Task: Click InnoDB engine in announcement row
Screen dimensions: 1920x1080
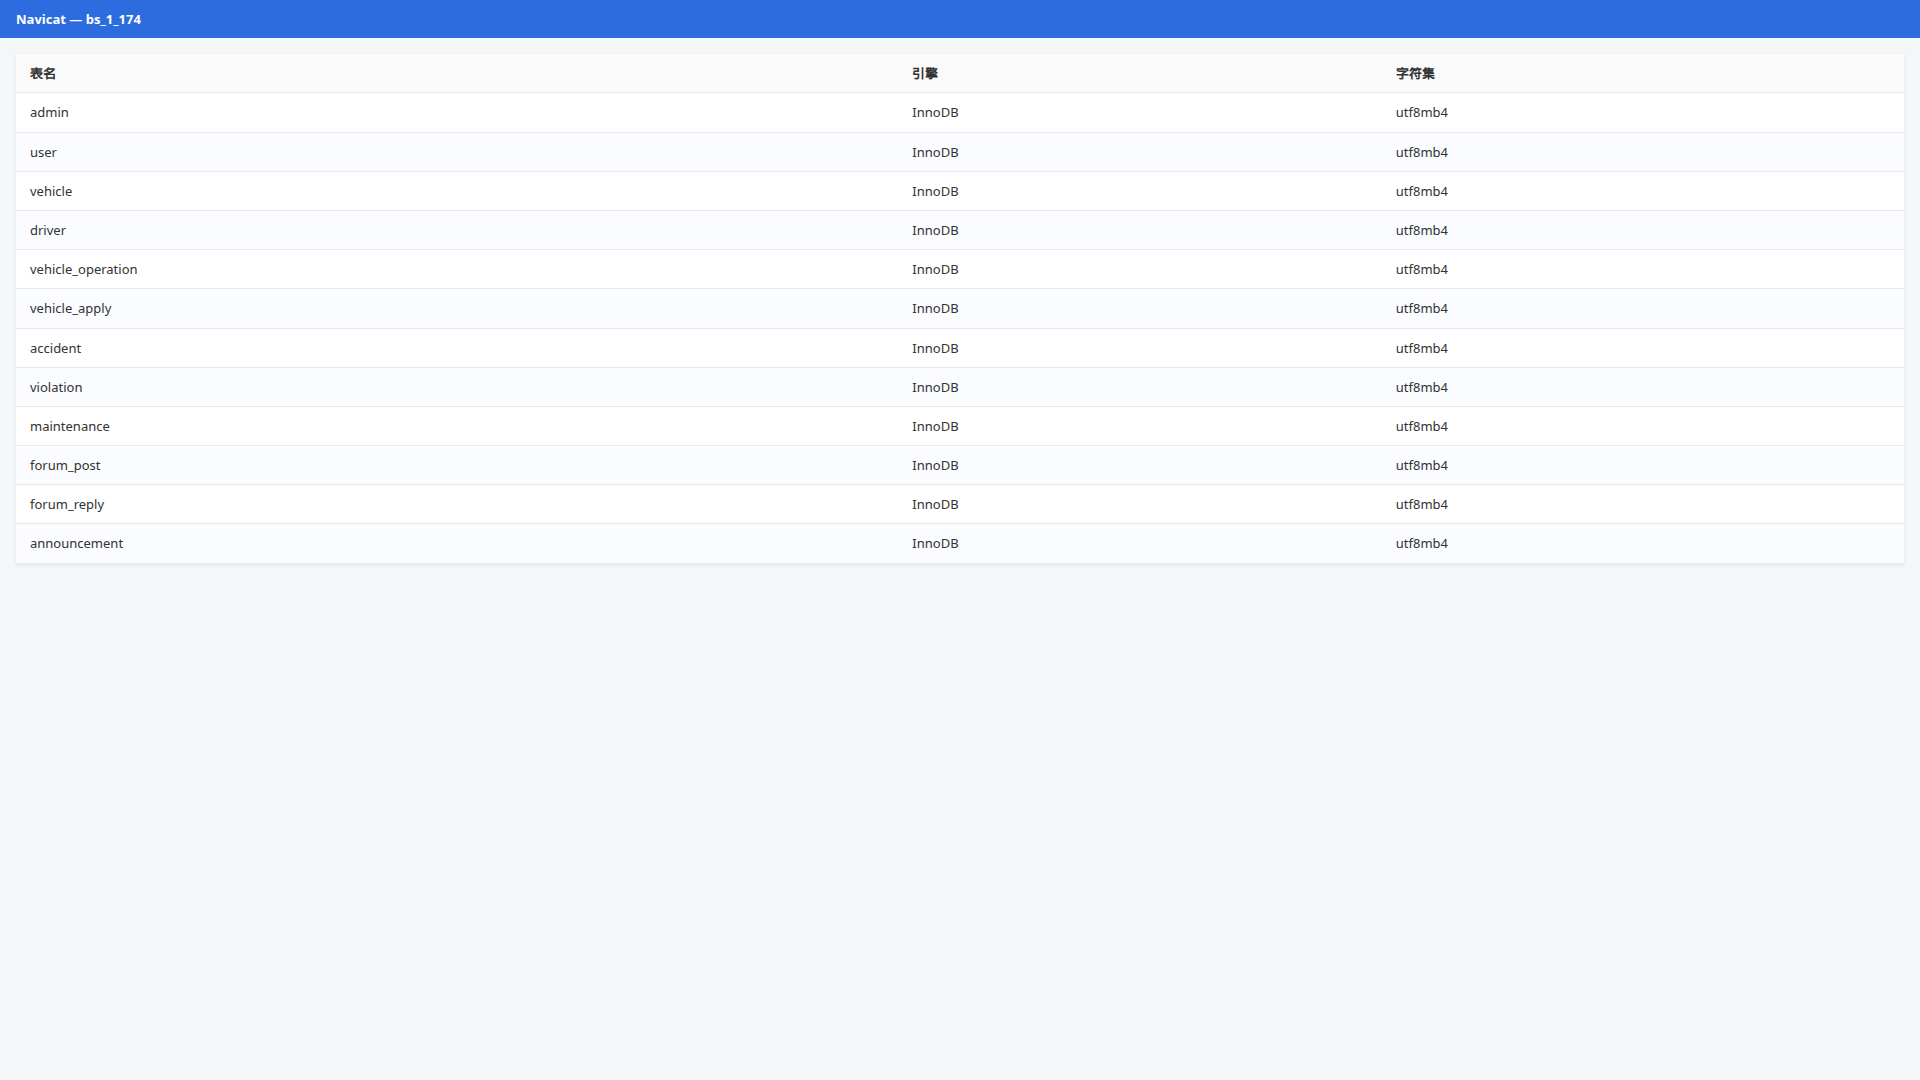Action: pos(935,544)
